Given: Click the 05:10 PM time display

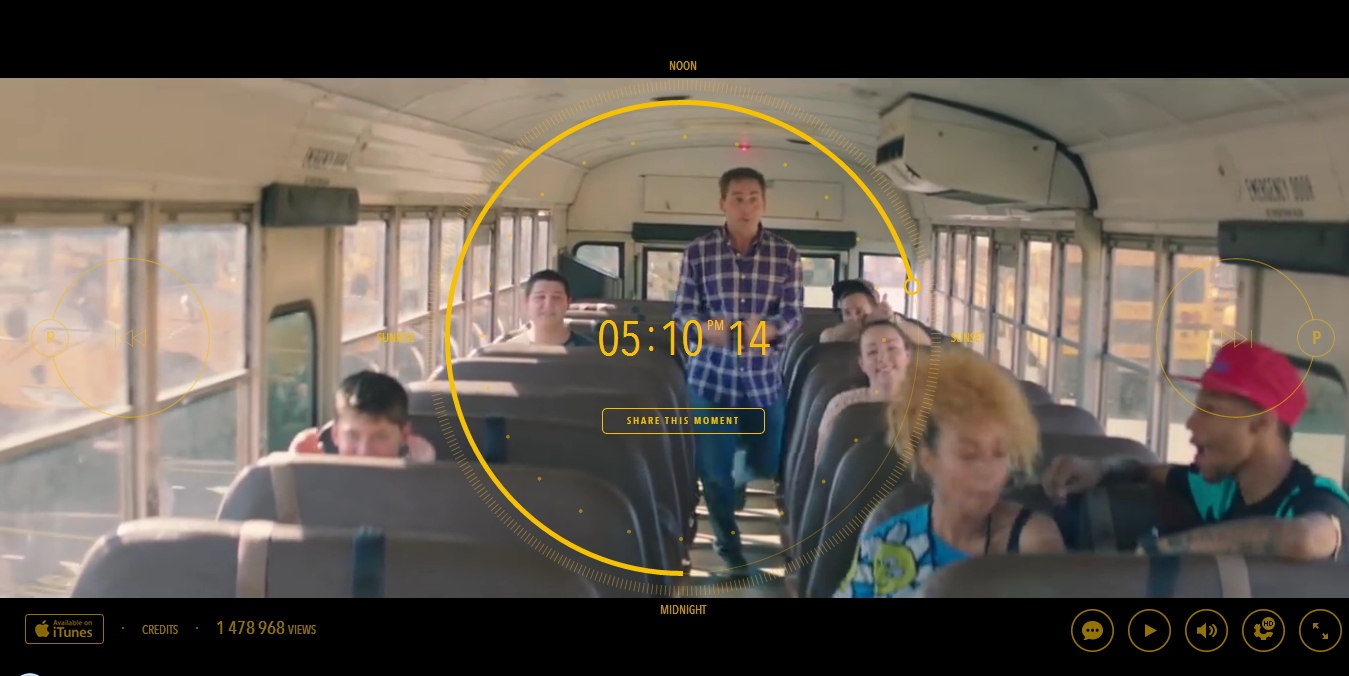Looking at the screenshot, I should (x=651, y=339).
